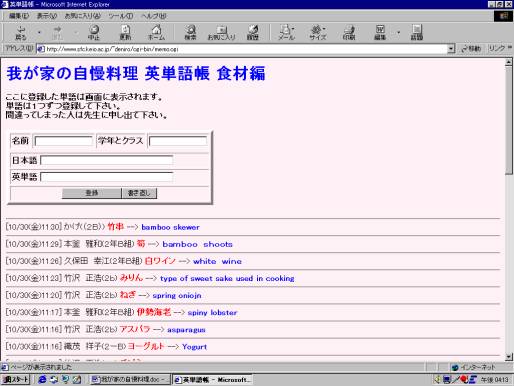Open the 表示 (View) menu
The width and height of the screenshot is (514, 386).
point(47,16)
